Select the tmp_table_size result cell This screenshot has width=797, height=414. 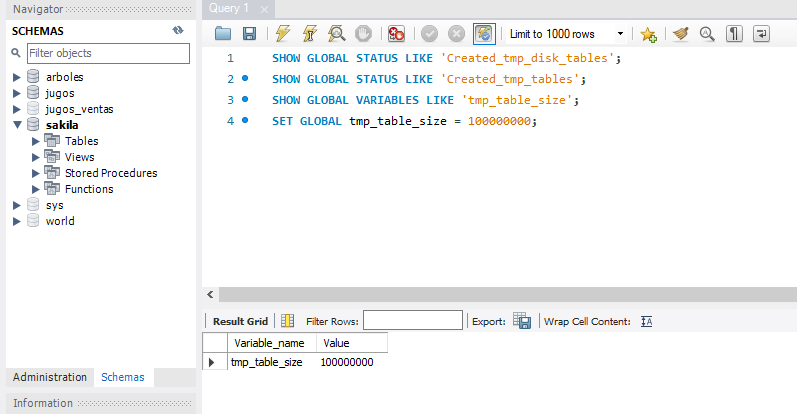(x=271, y=362)
